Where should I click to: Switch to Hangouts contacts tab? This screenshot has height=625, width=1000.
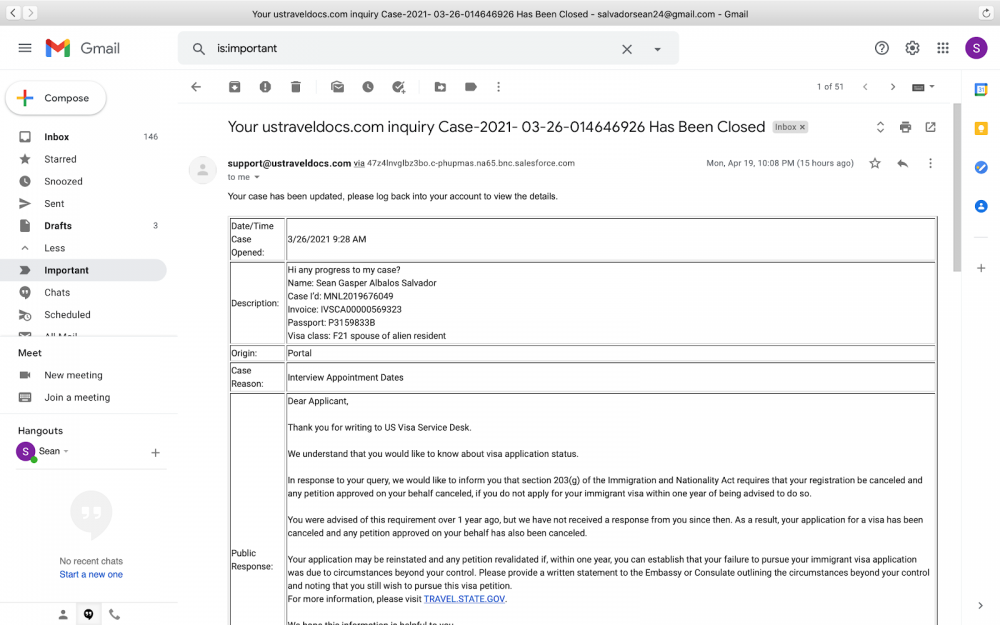coord(62,614)
